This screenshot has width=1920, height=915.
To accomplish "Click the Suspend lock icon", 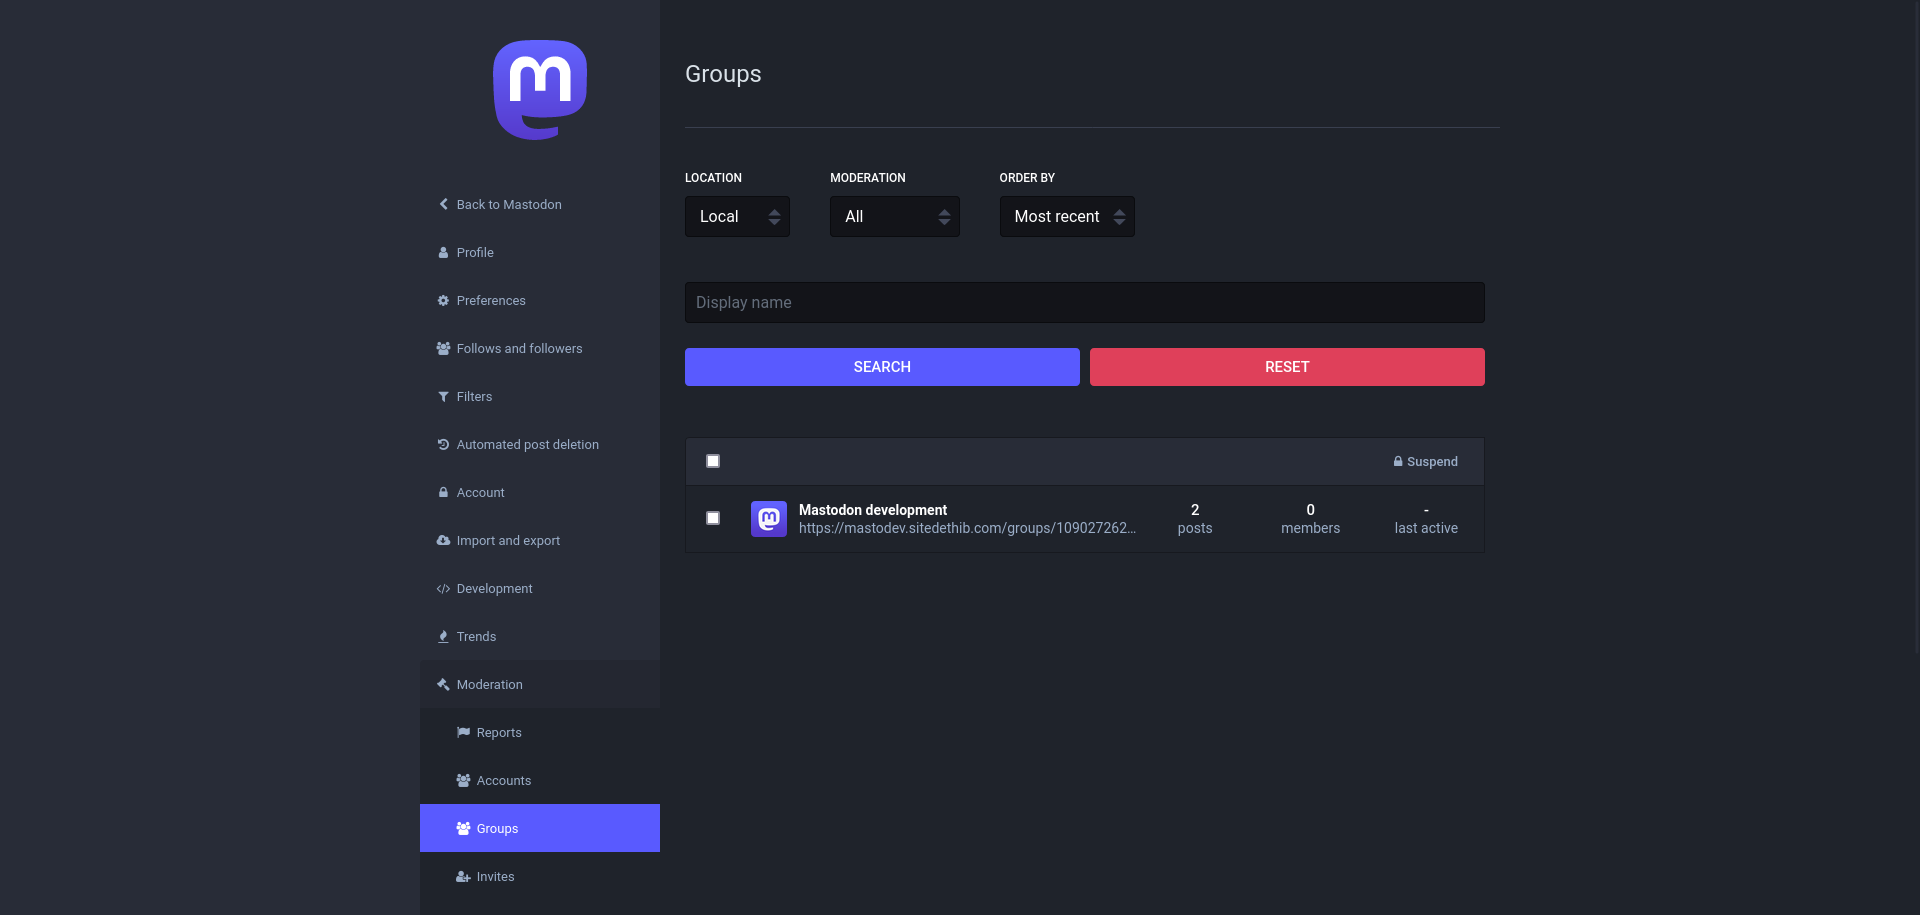I will coord(1398,461).
